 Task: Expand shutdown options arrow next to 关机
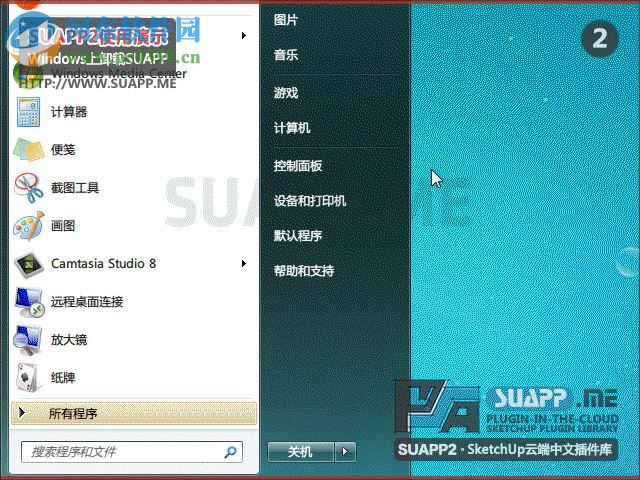345,452
